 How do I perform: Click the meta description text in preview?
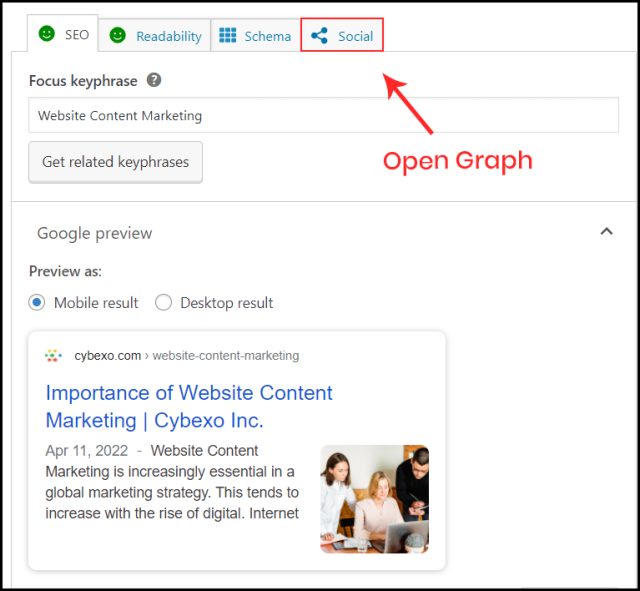172,482
